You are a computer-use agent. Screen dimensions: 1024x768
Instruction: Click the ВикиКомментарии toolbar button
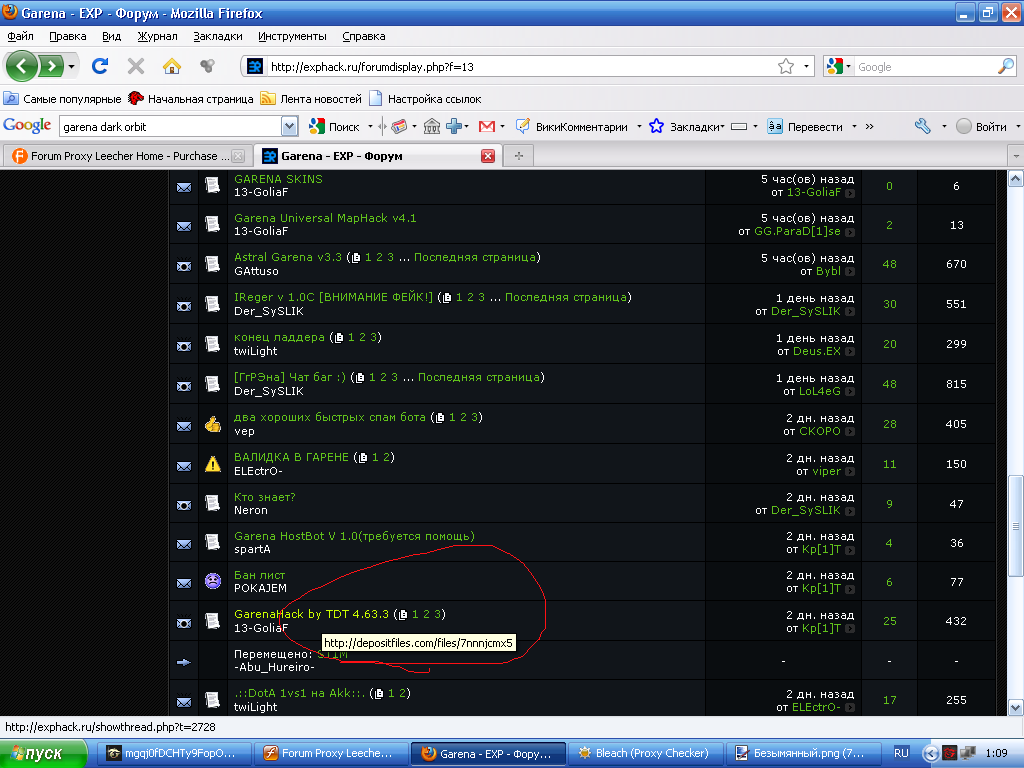(572, 127)
